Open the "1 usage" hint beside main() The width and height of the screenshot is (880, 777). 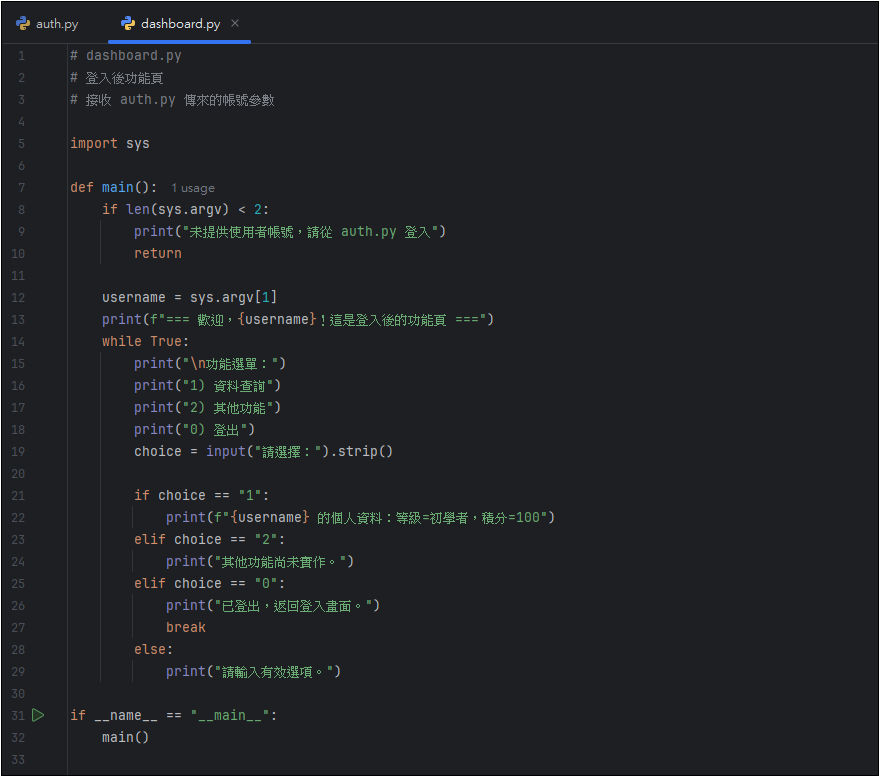(192, 188)
